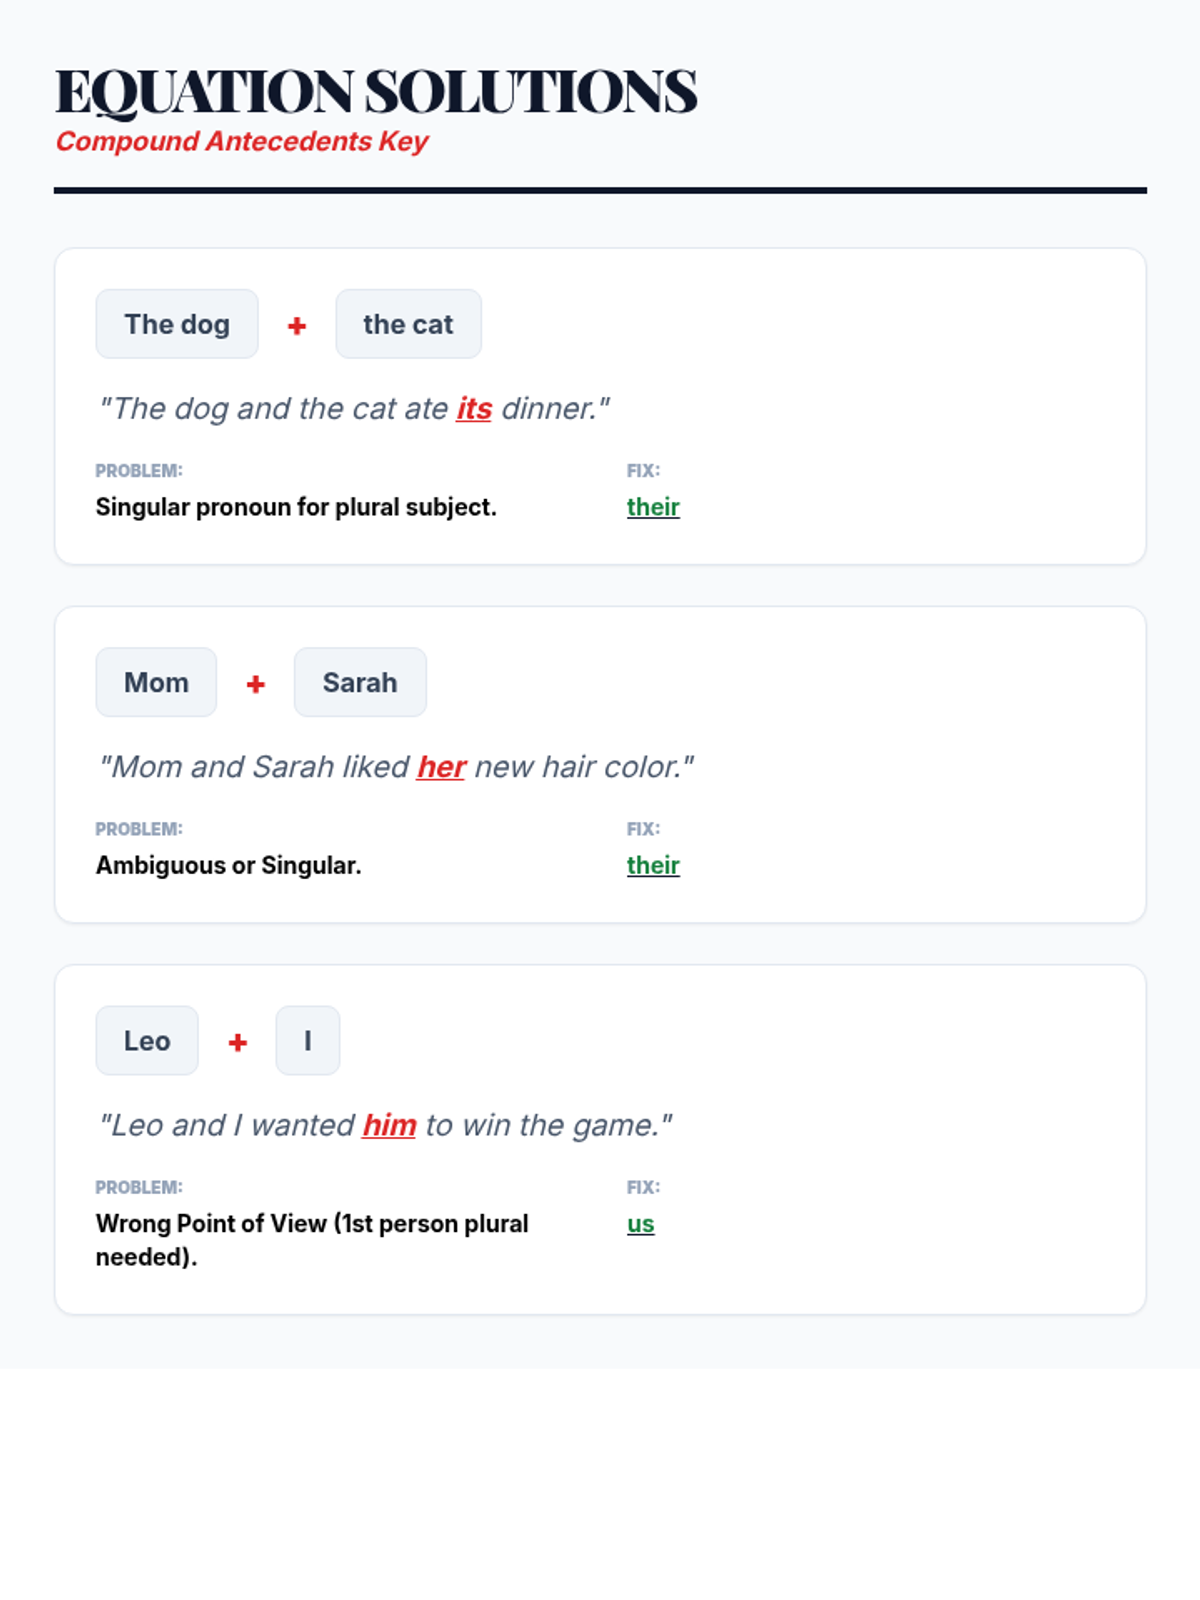Viewport: 1200px width, 1600px height.
Task: Click the red plus between Leo and I
Action: [x=238, y=1042]
